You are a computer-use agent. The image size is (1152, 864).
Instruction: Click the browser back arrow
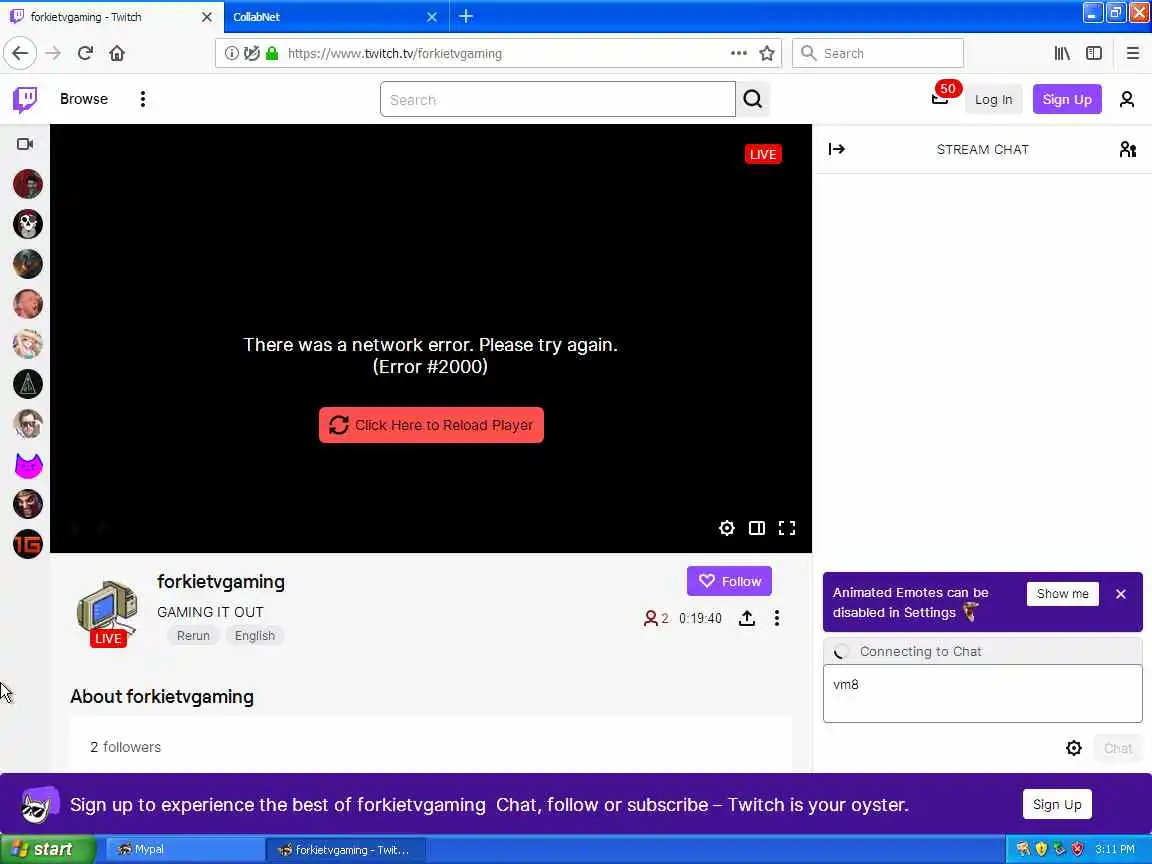(x=20, y=53)
